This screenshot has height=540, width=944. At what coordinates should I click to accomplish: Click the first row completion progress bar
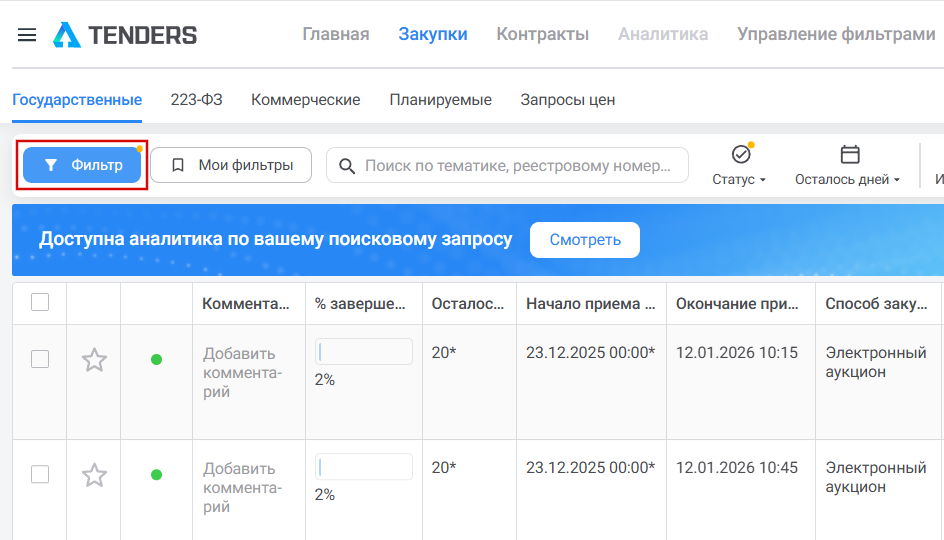364,352
